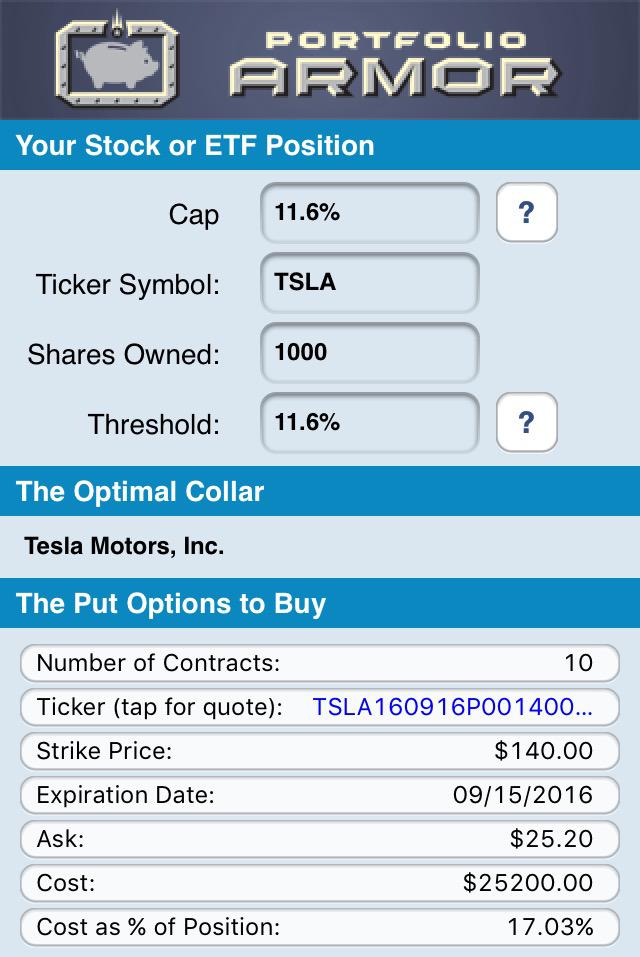
Task: Select the Strike Price row
Action: (320, 751)
